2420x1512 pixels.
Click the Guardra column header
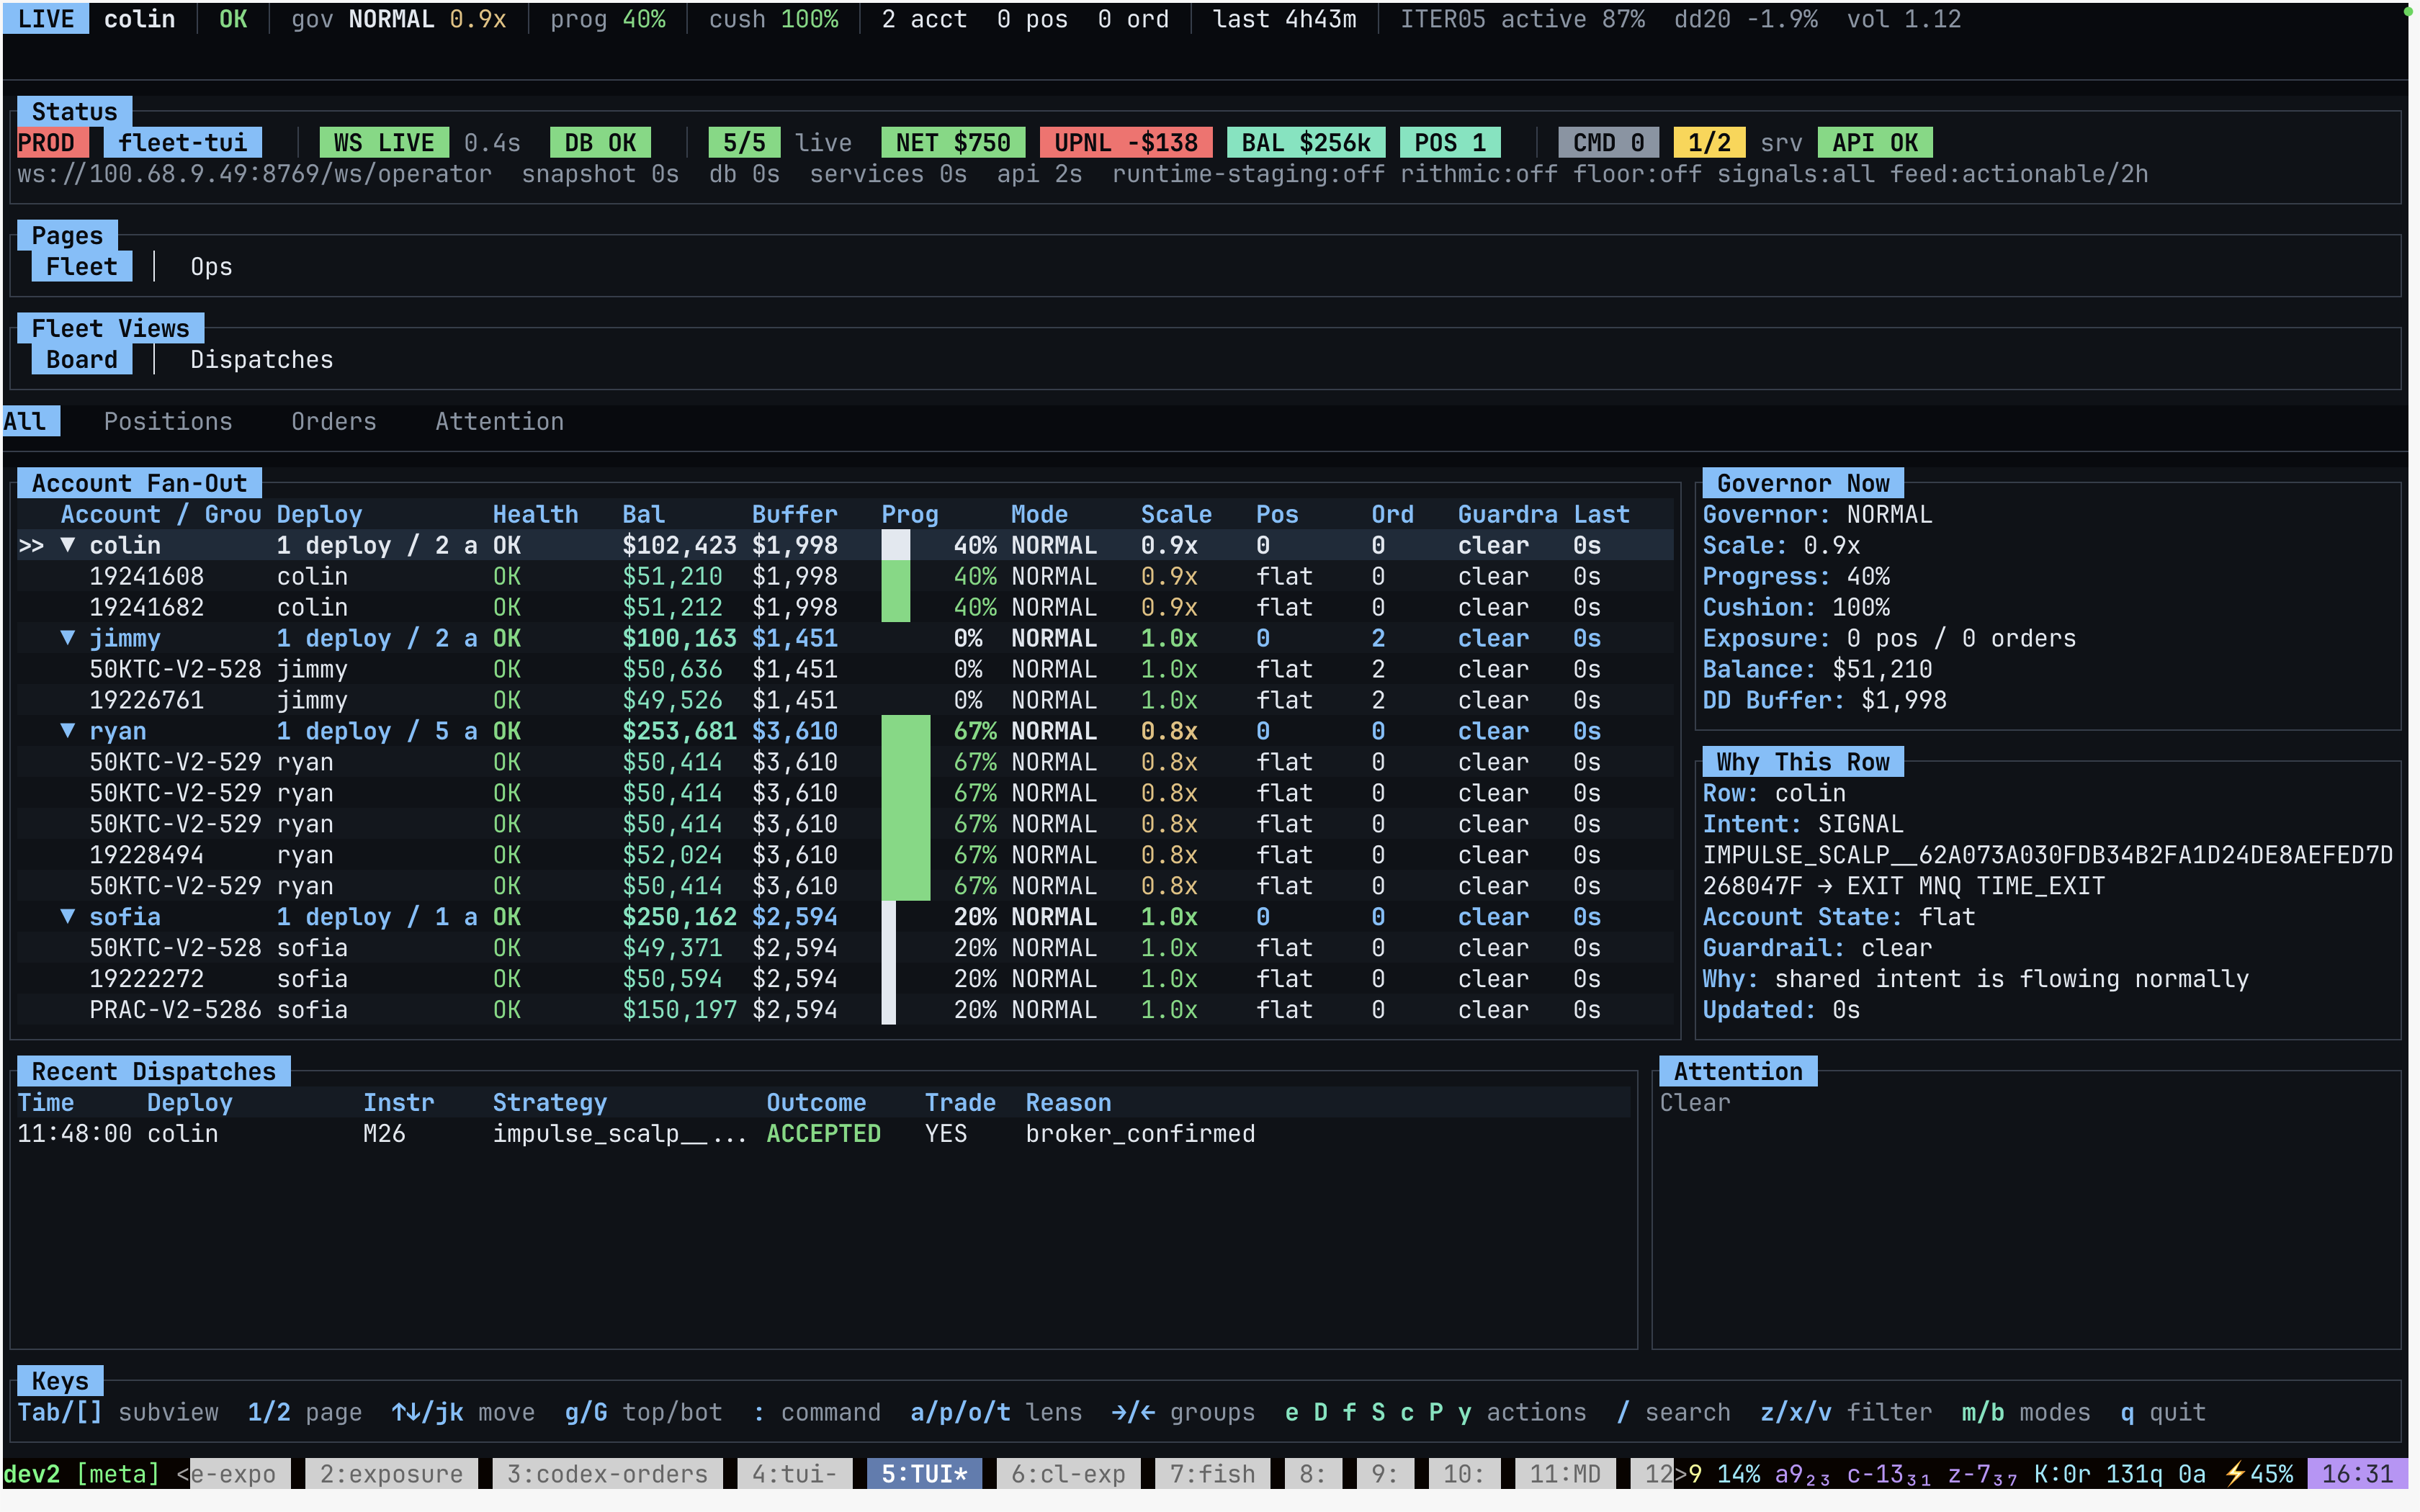point(1507,515)
